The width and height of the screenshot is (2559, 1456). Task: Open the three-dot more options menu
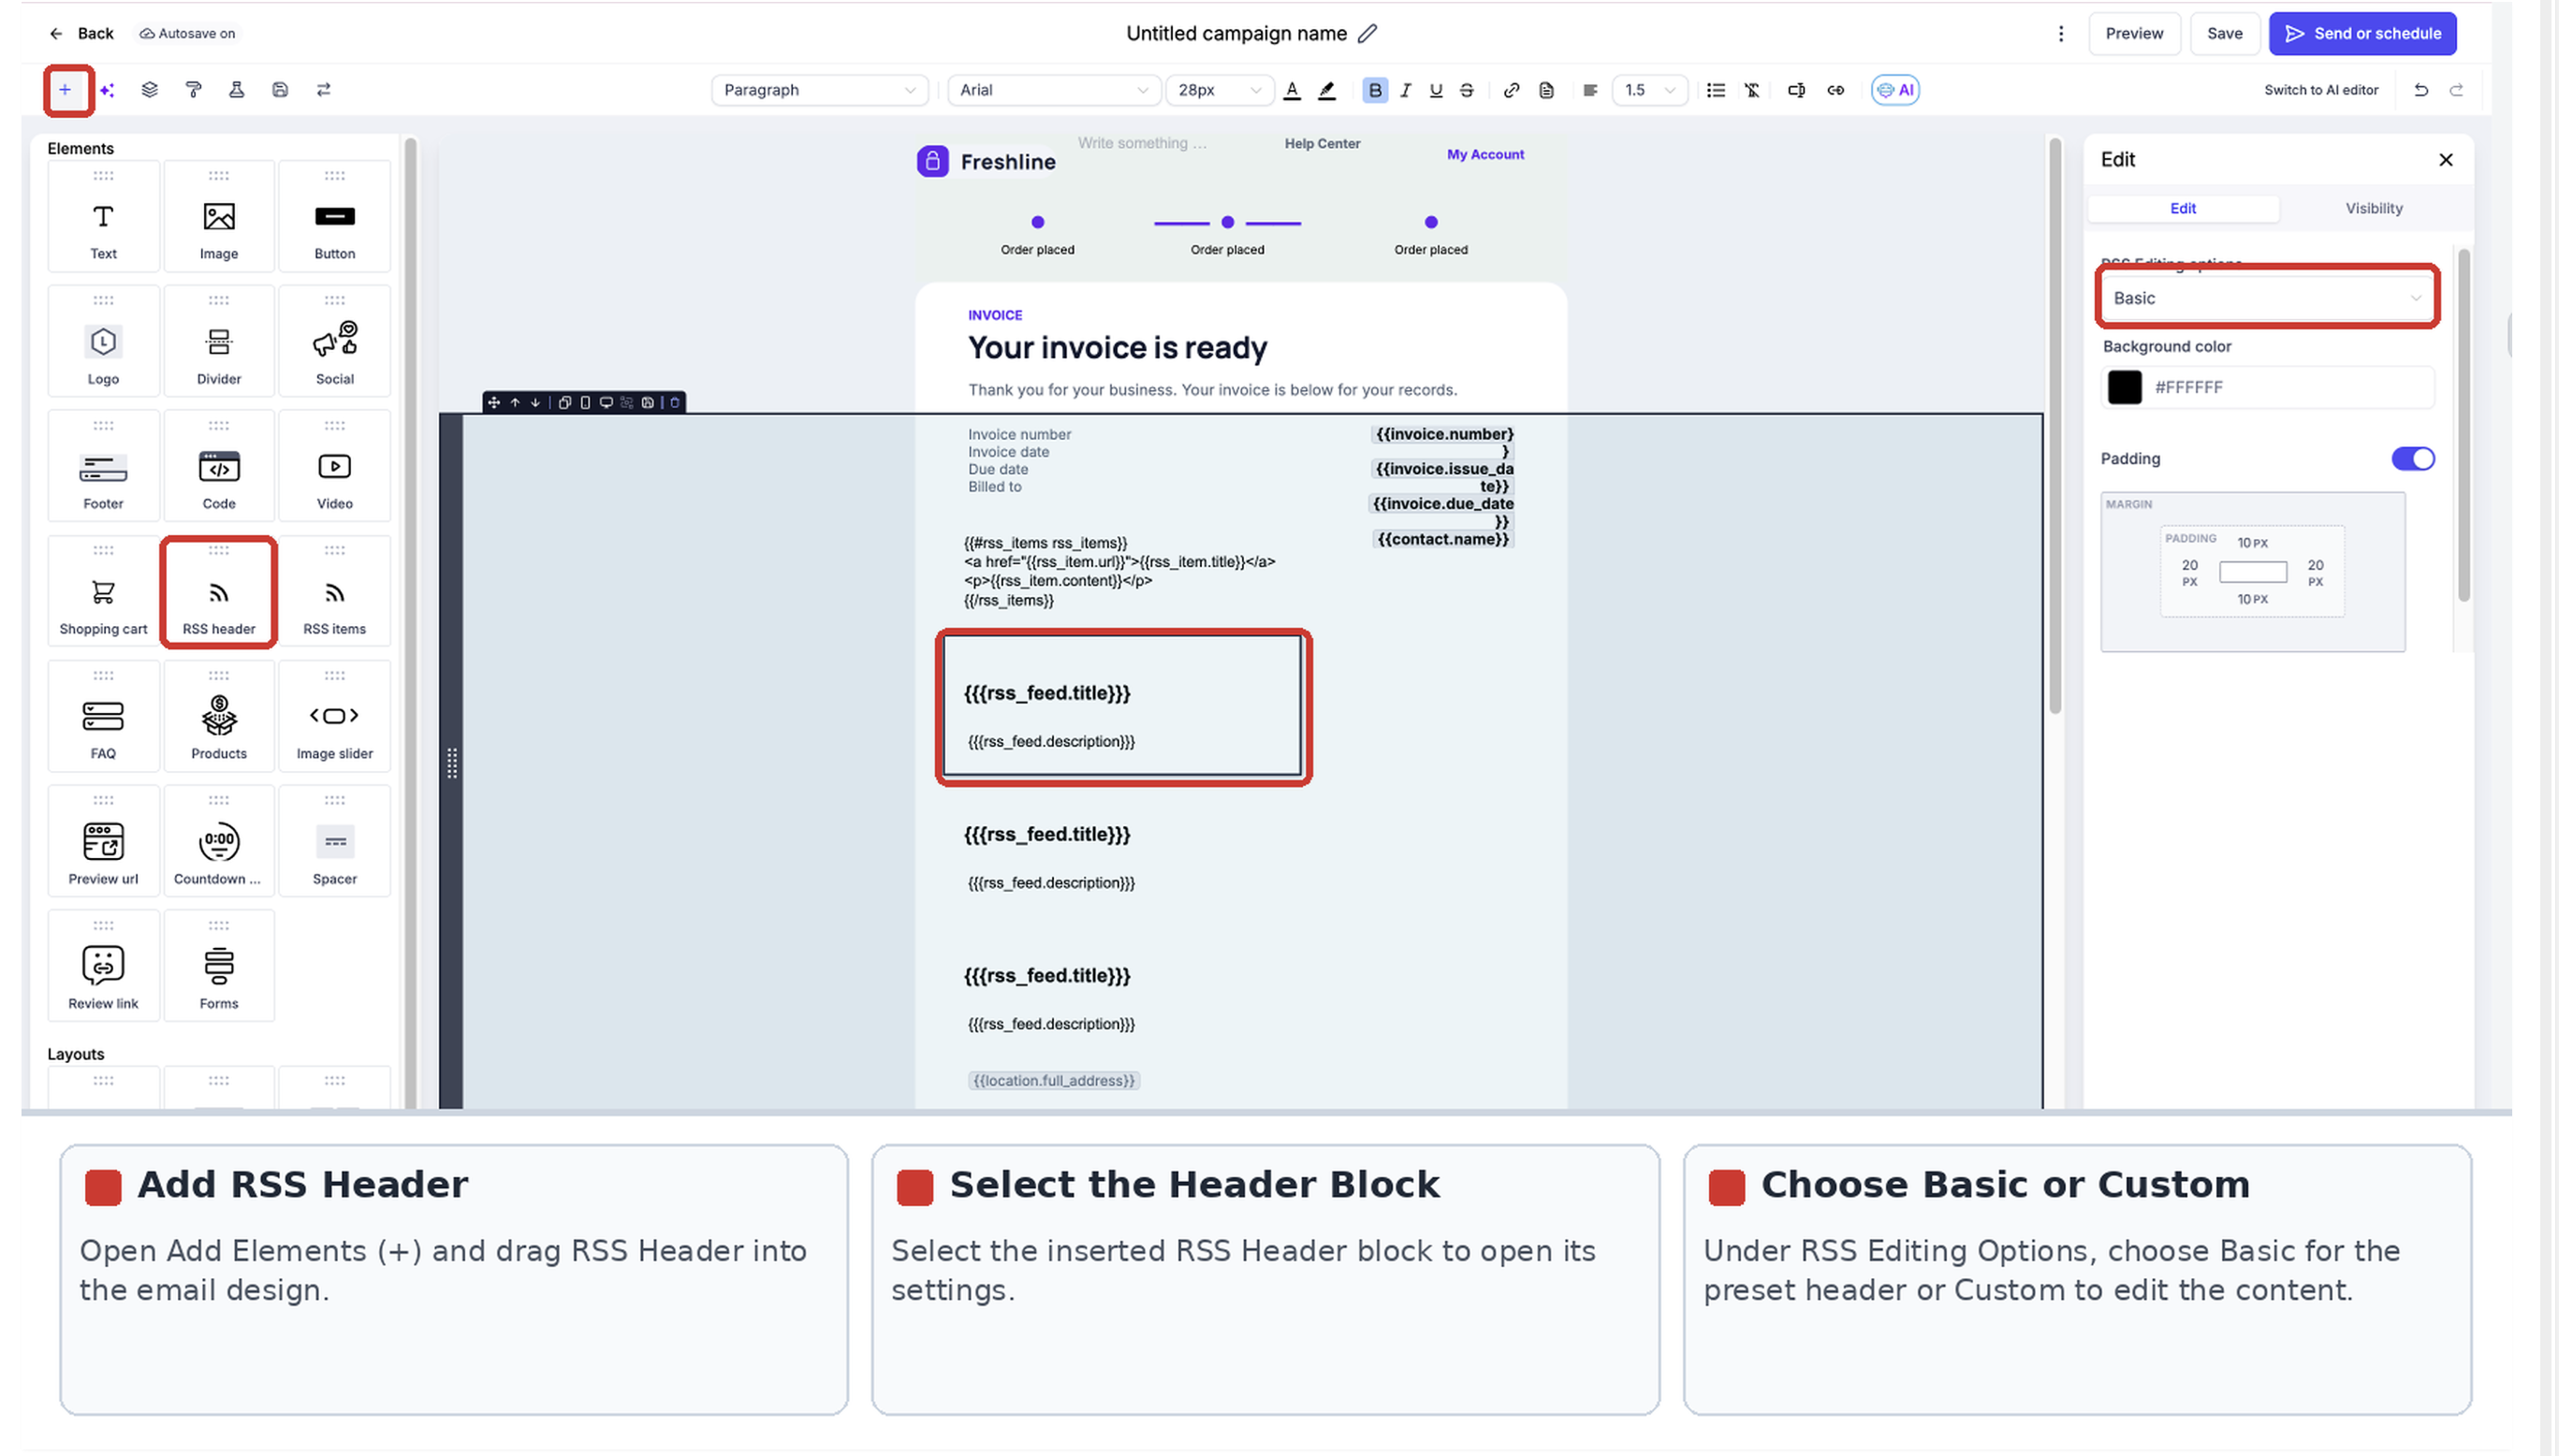point(2061,33)
